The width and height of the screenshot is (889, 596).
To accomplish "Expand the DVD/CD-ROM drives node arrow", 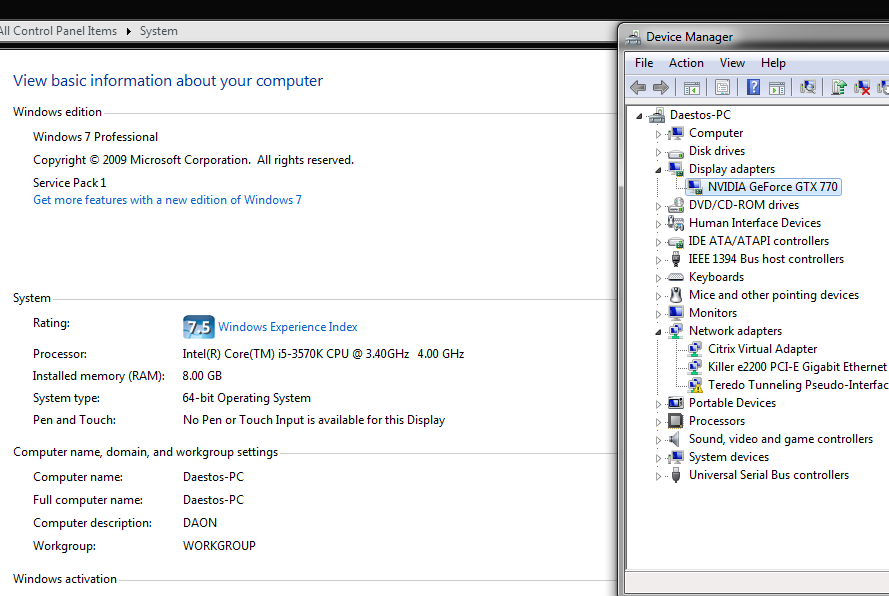I will [658, 206].
